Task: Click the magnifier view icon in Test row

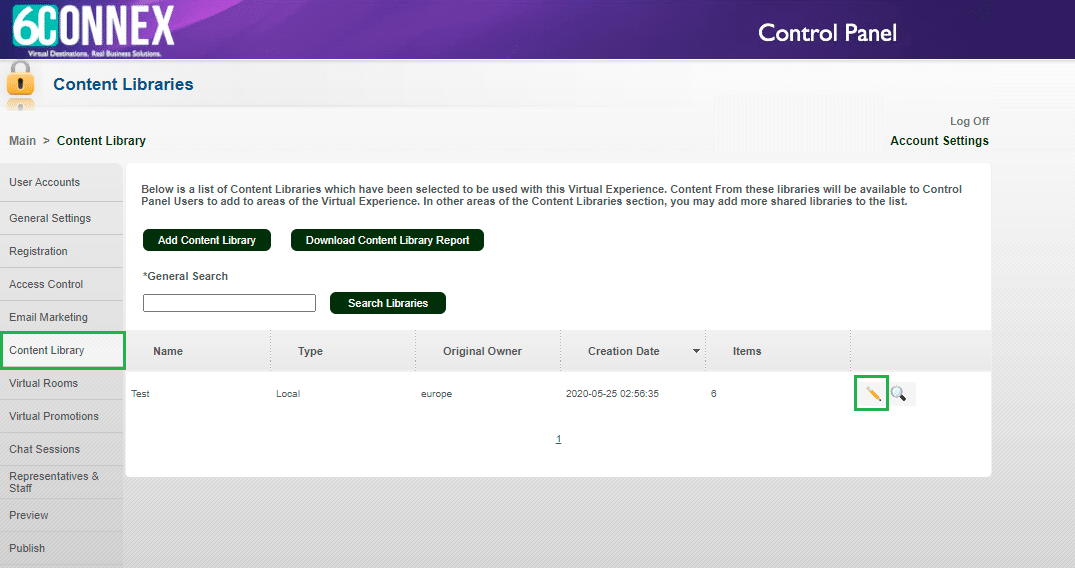Action: (x=899, y=394)
